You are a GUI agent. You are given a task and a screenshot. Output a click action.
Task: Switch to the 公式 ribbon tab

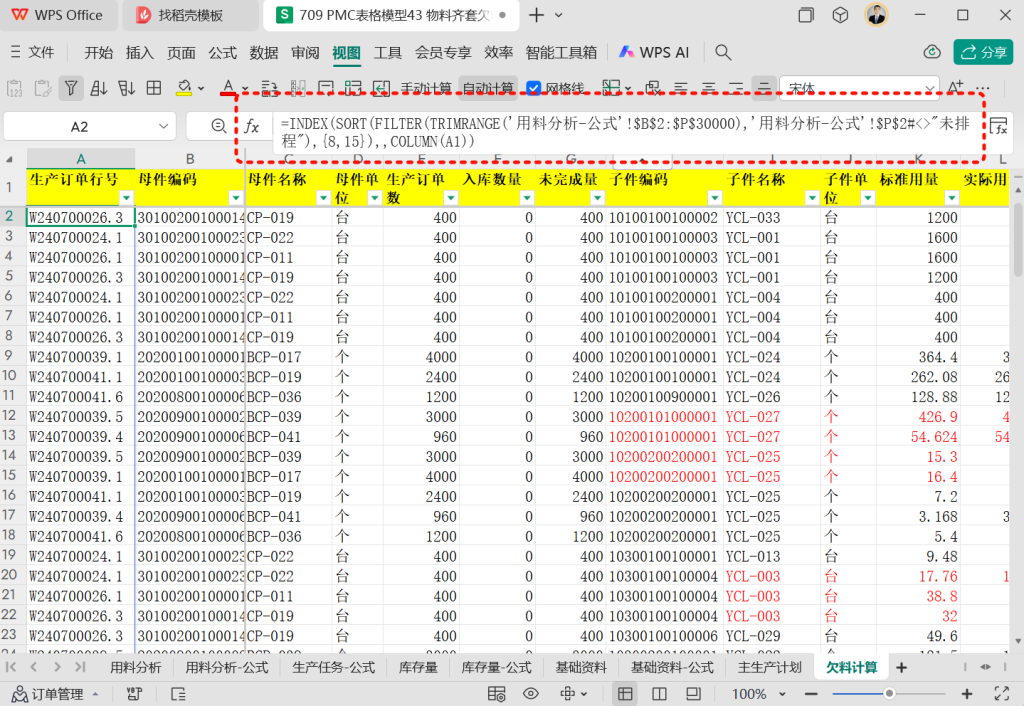222,52
